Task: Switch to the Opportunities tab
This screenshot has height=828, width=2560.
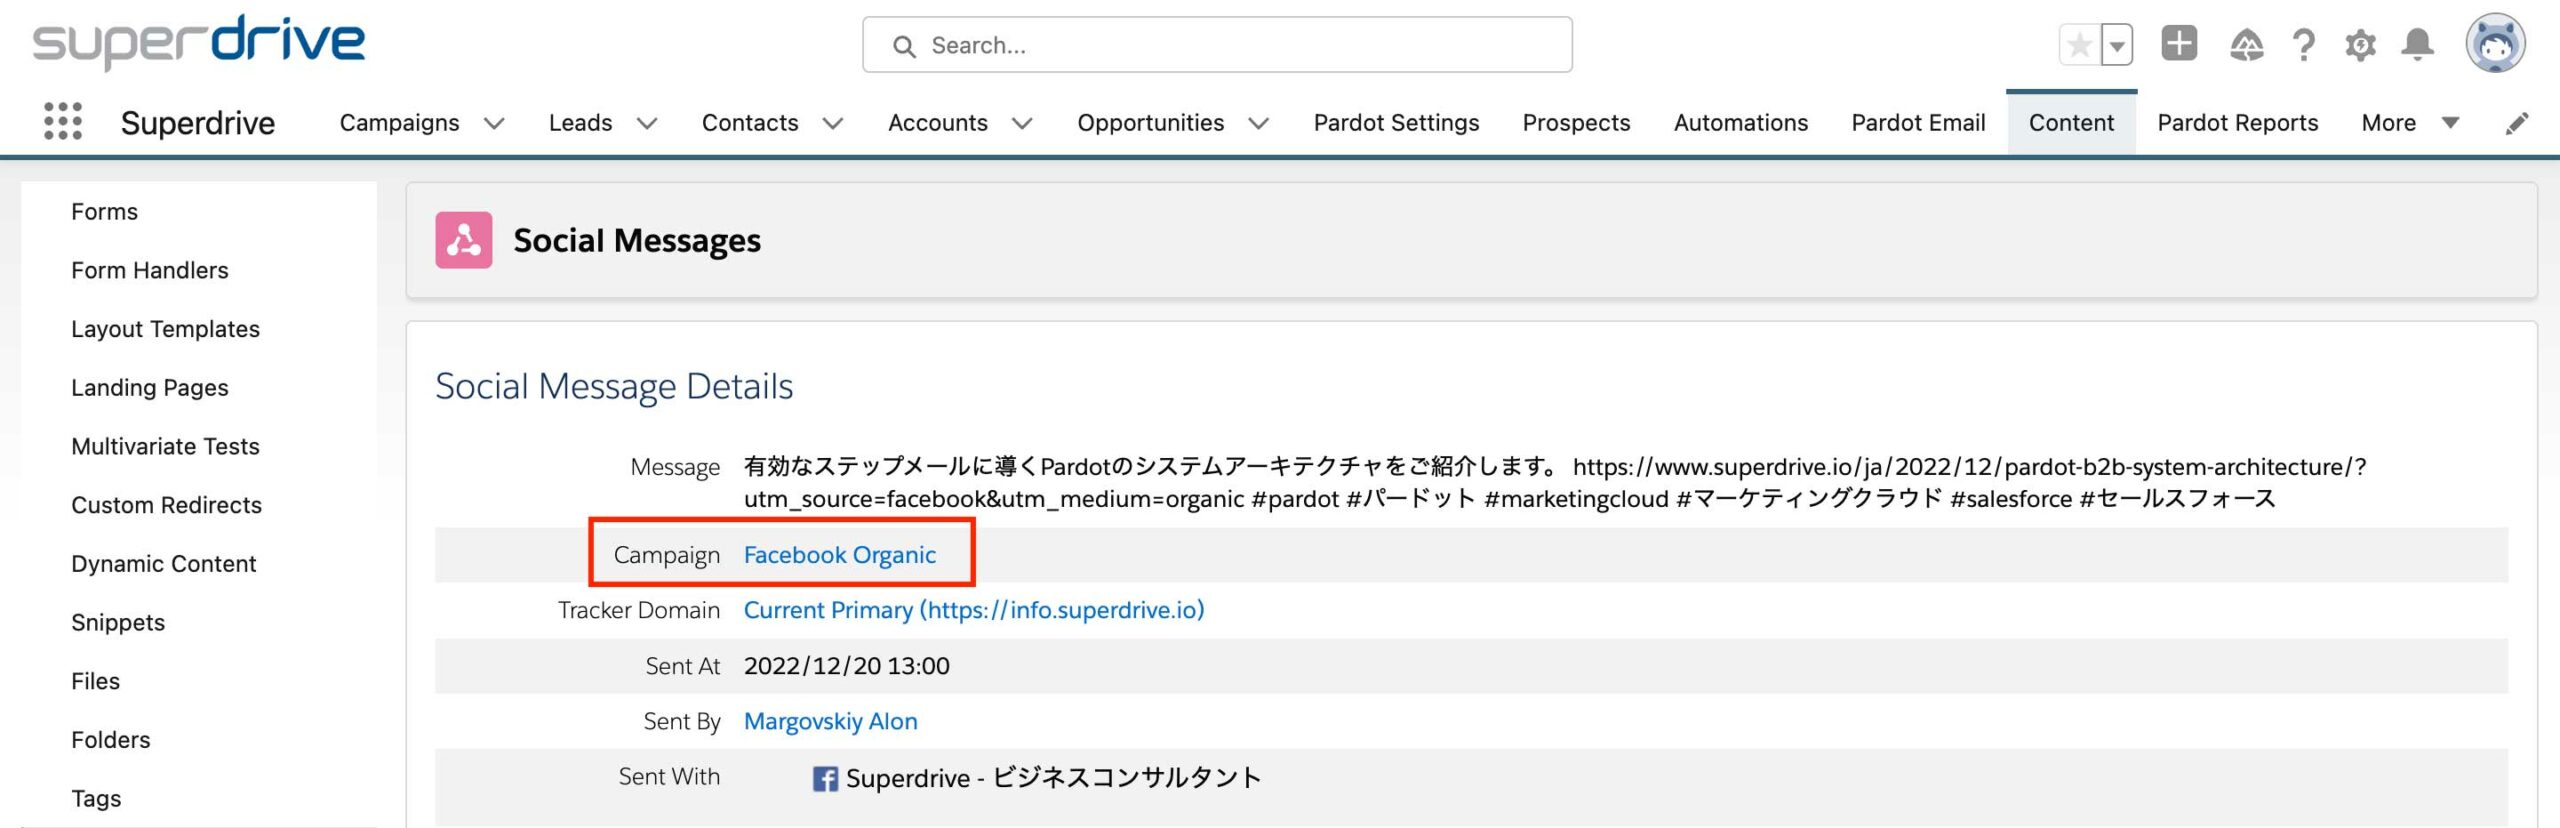Action: point(1150,123)
